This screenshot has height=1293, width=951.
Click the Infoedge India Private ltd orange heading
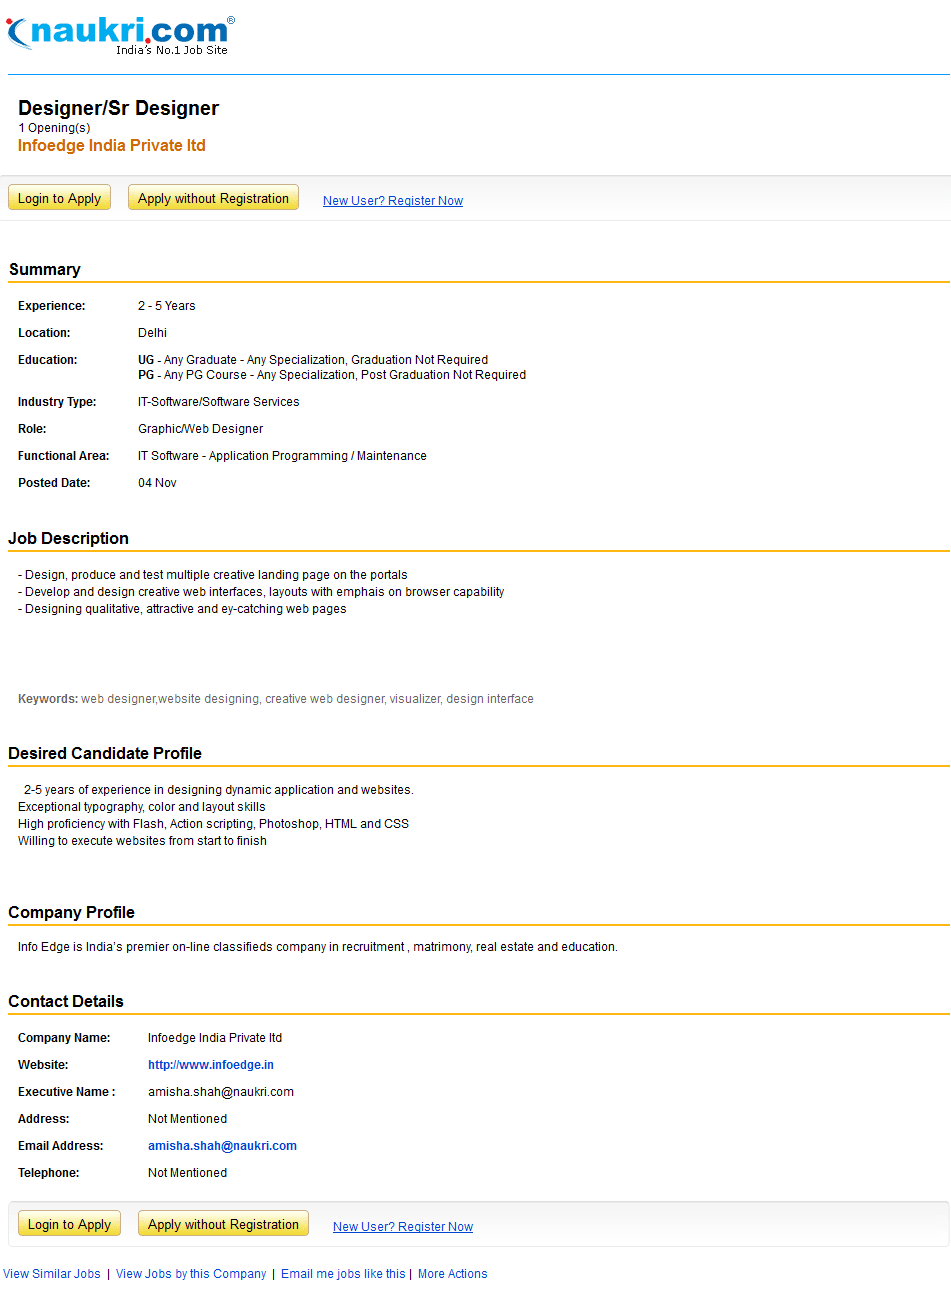[112, 145]
